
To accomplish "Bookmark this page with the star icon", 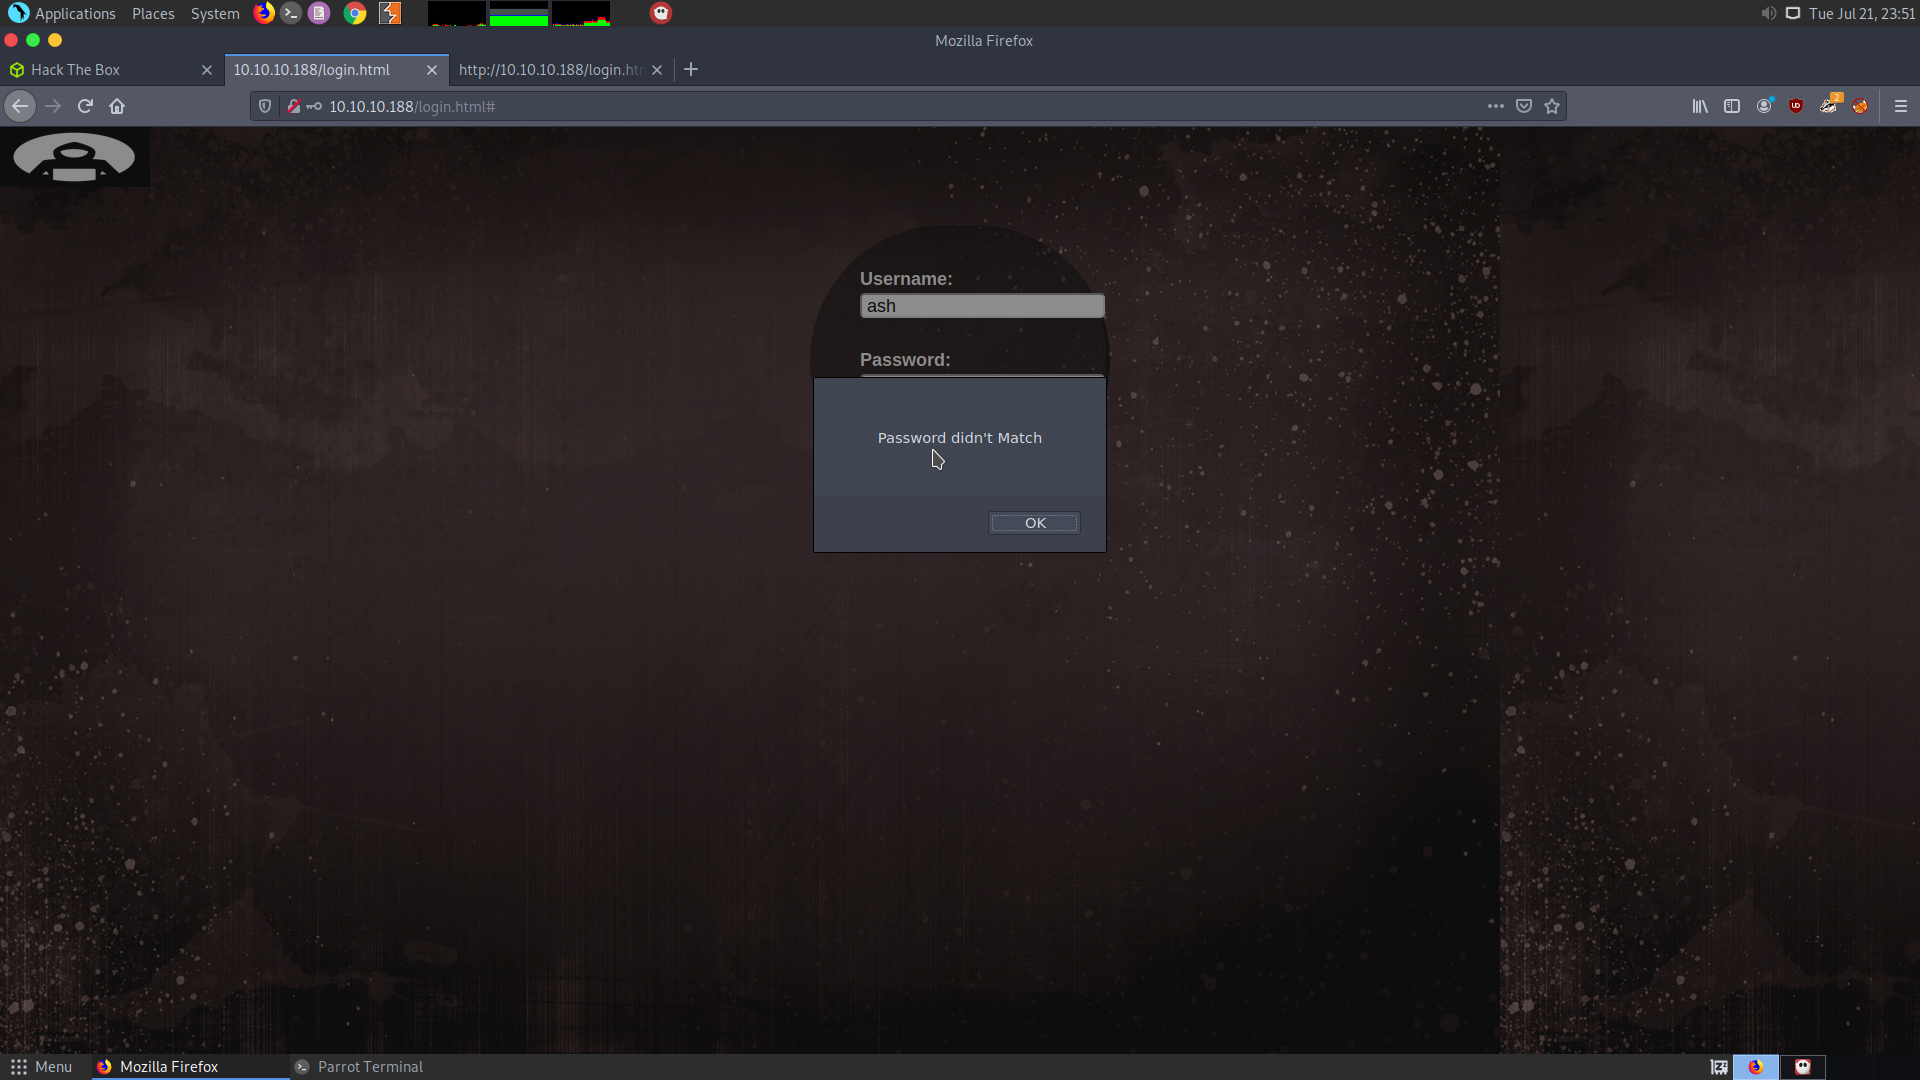I will 1552,106.
